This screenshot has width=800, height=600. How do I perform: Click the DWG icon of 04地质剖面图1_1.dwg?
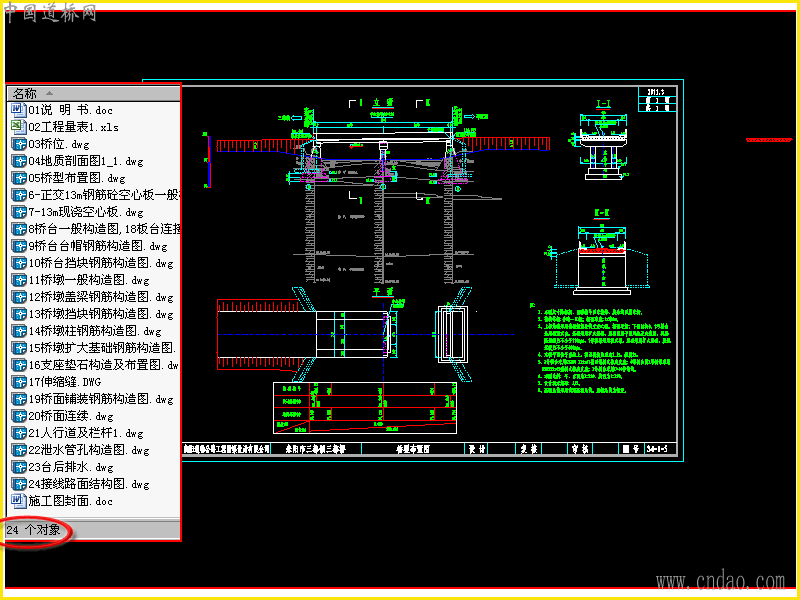pos(19,161)
